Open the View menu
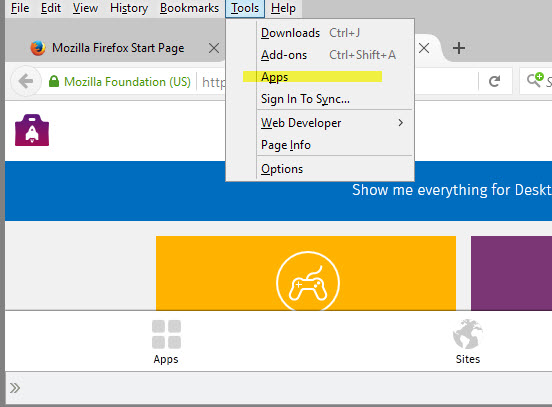Viewport: 552px width, 407px height. click(x=85, y=8)
